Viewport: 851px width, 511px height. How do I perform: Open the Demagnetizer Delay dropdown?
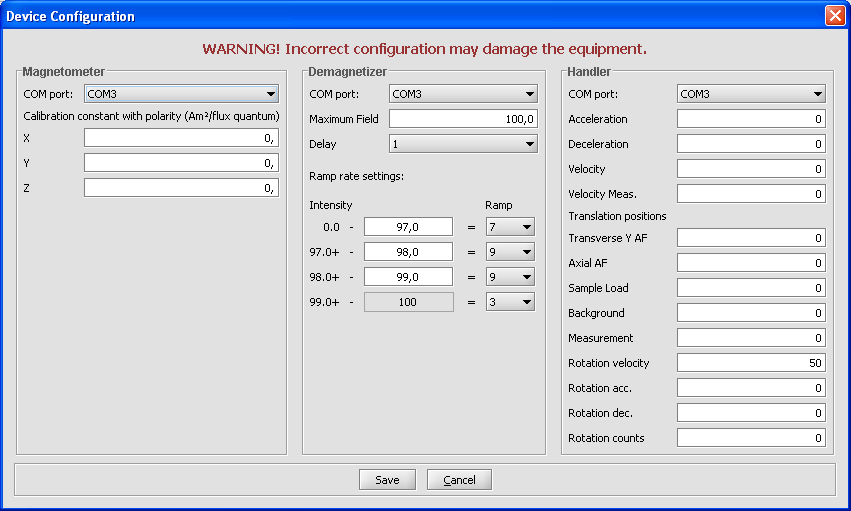pyautogui.click(x=463, y=144)
